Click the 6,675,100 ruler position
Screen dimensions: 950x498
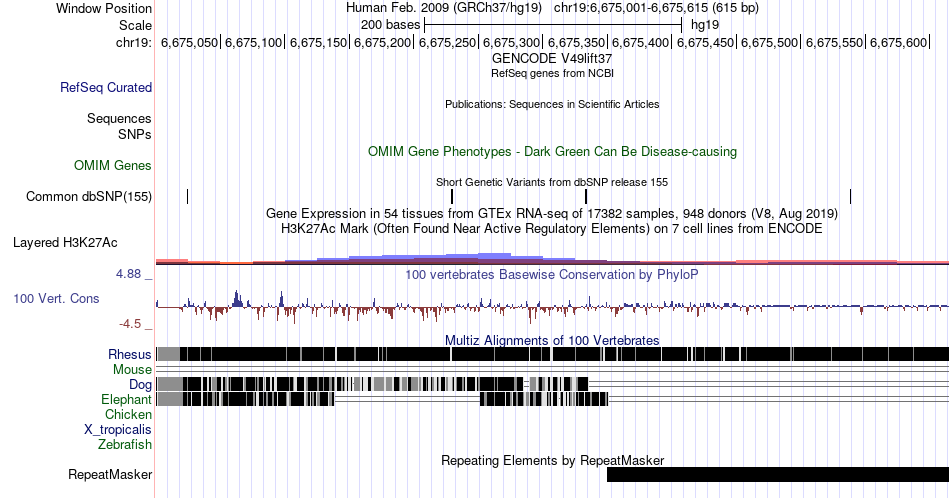254,42
